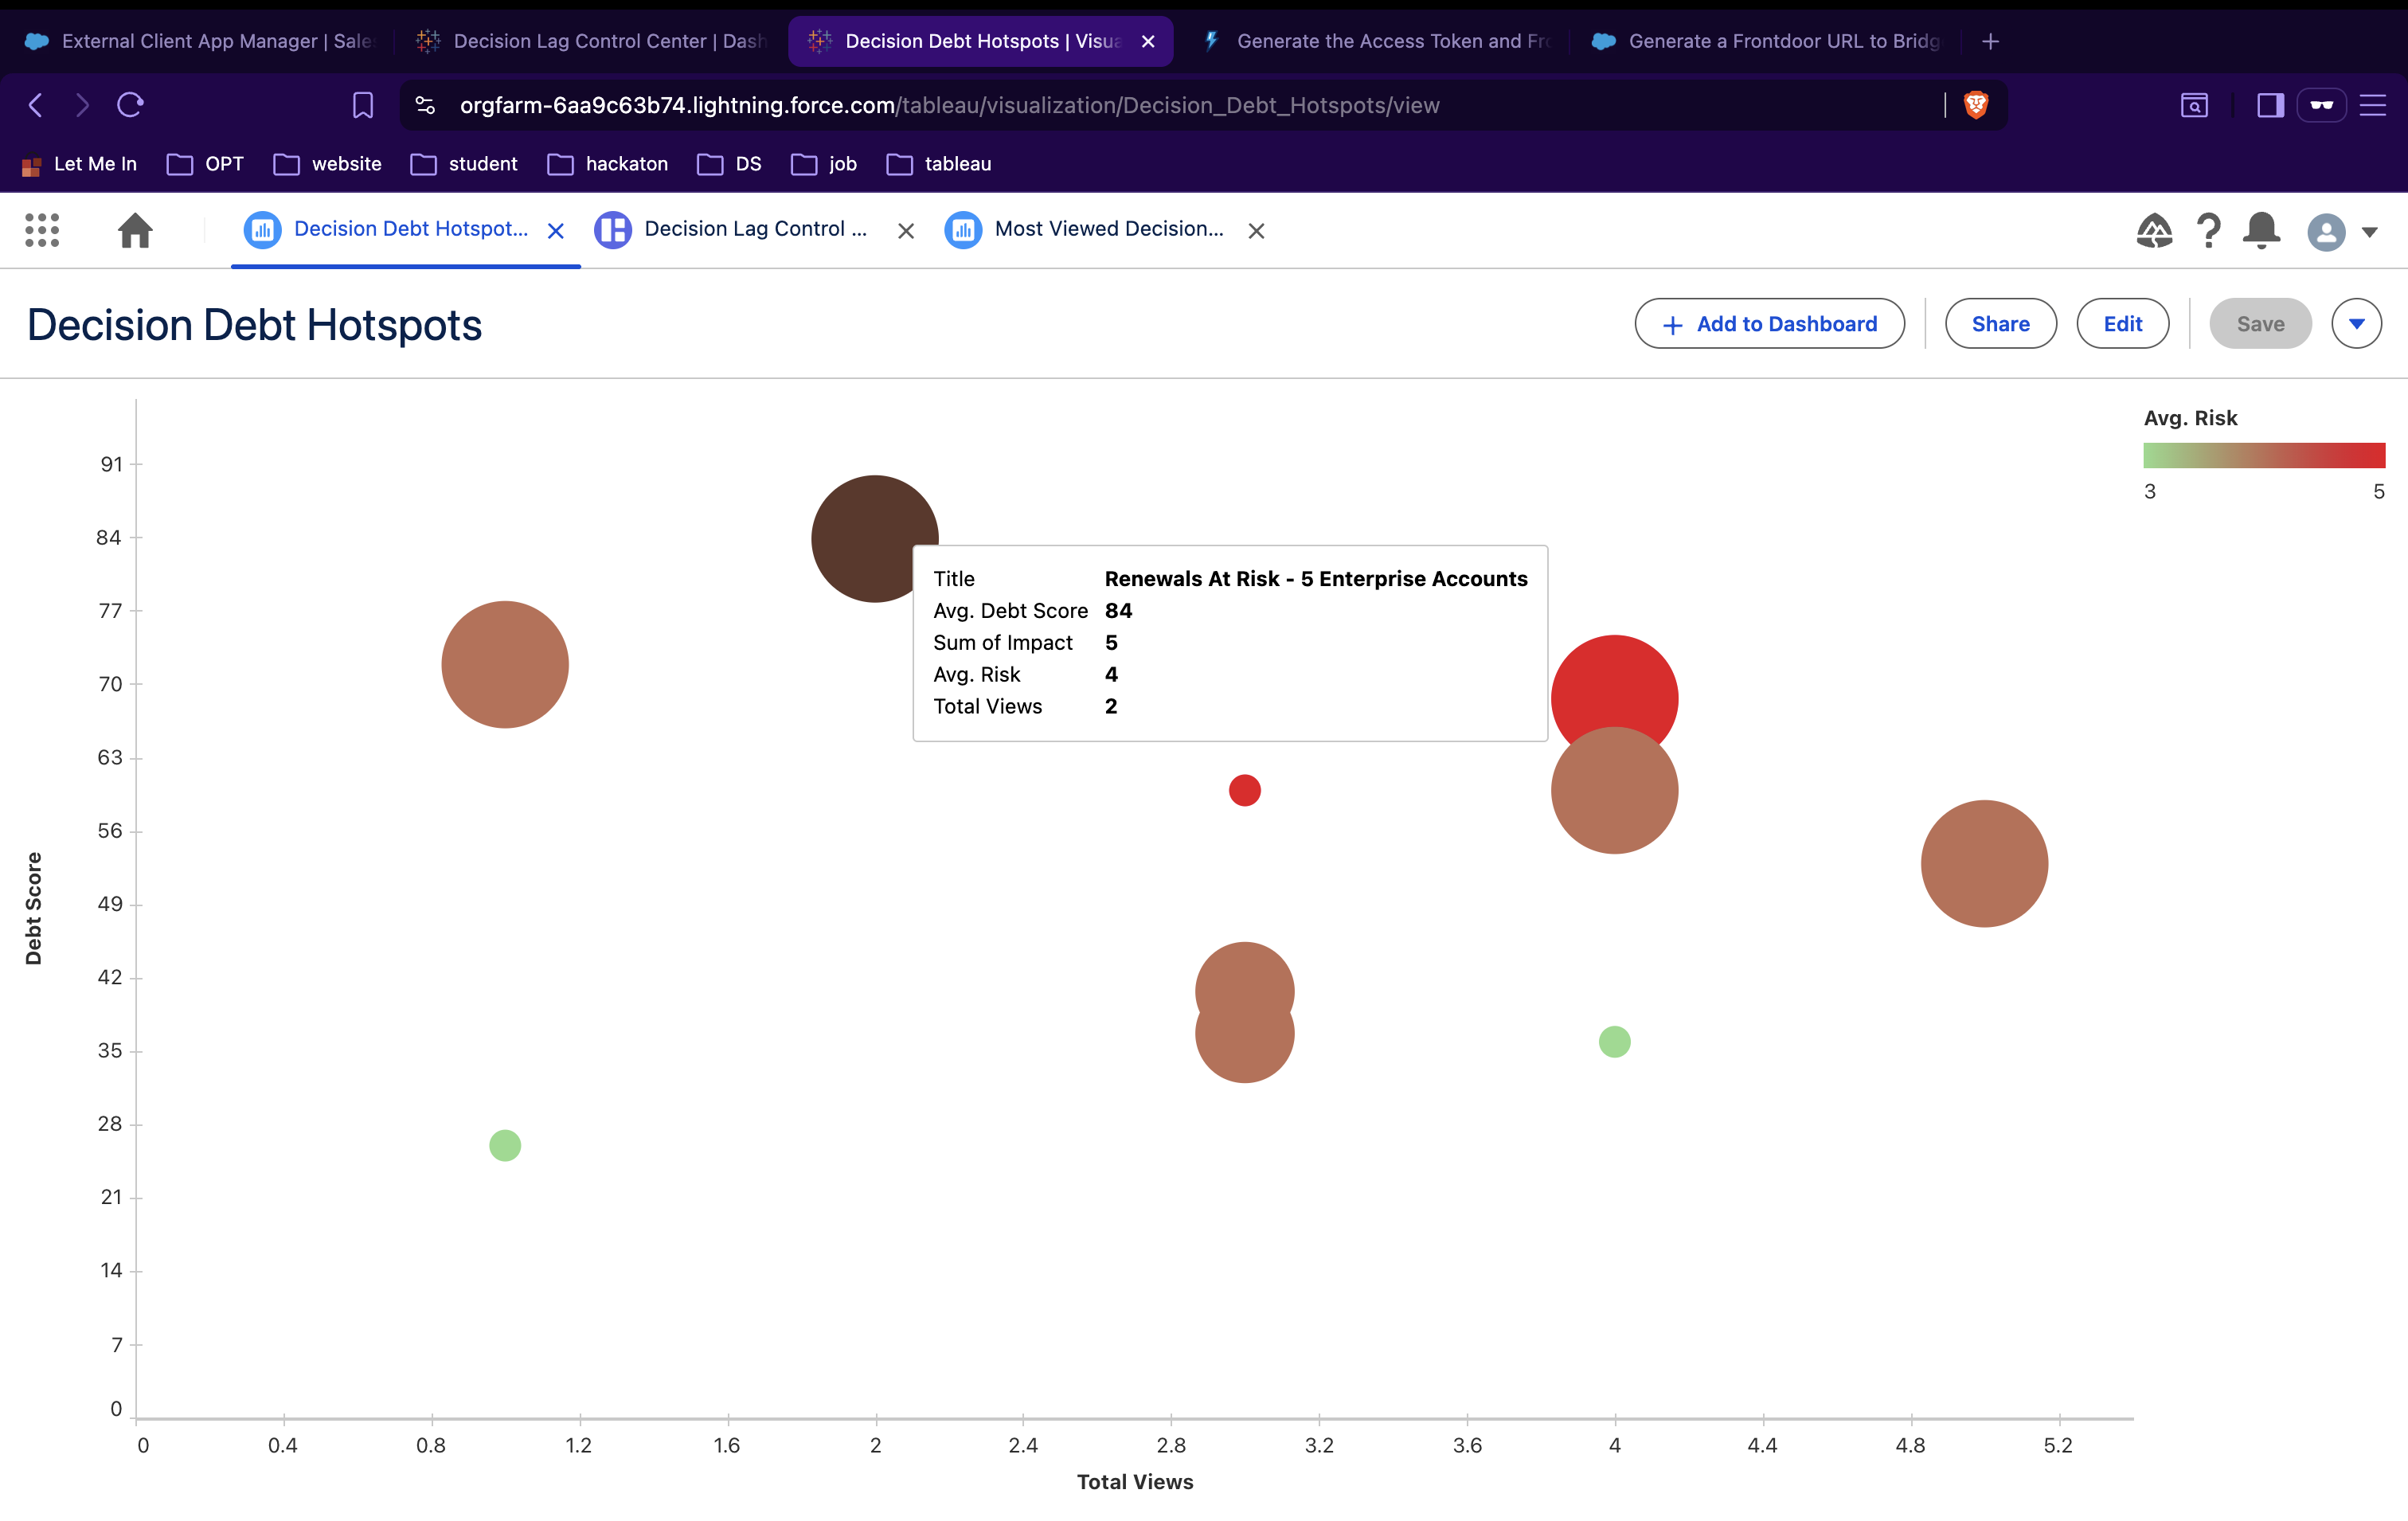Open the browser hamburger menu
The width and height of the screenshot is (2408, 1521).
click(2373, 105)
